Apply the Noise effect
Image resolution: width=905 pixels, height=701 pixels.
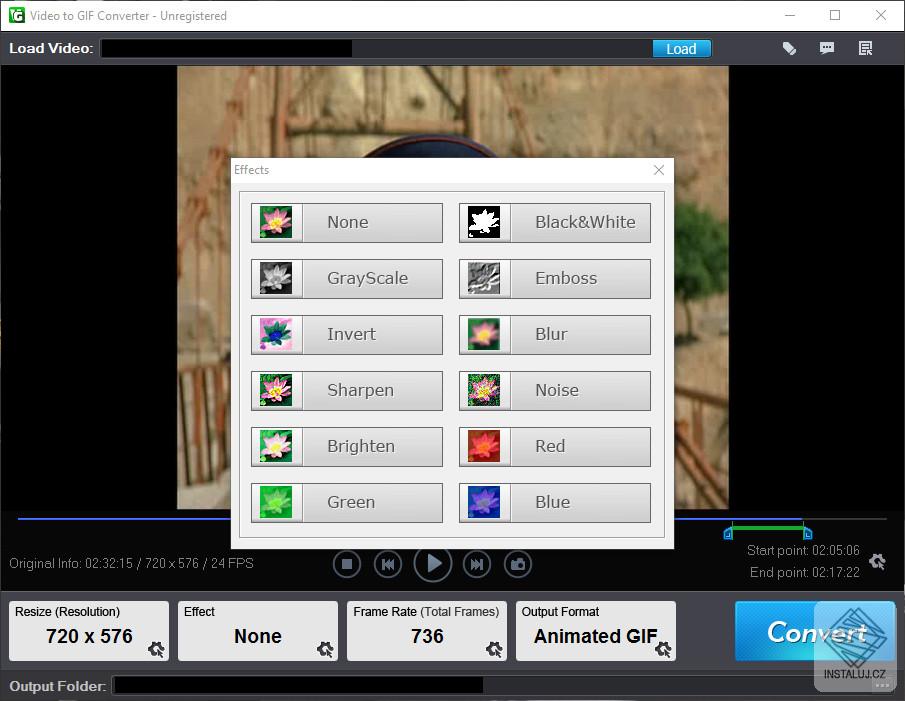555,390
